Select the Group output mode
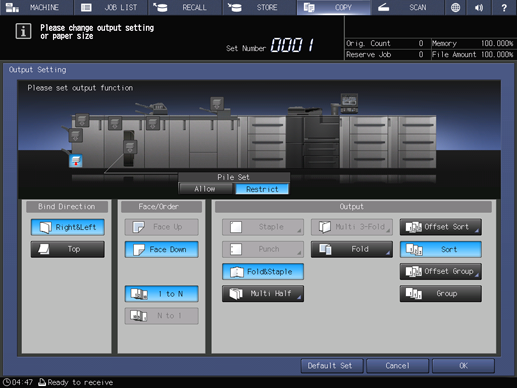Viewport: 517px width, 388px height. 441,293
